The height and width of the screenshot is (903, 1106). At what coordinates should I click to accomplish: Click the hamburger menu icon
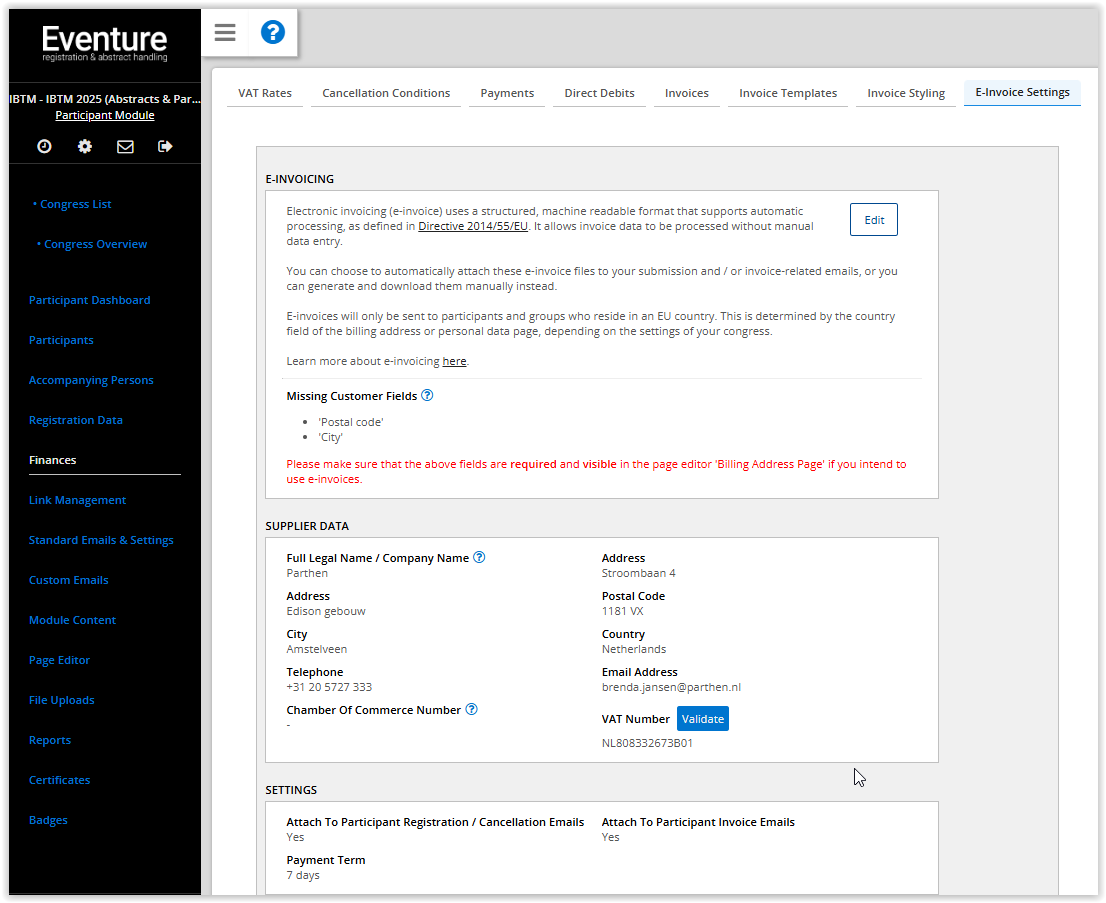tap(225, 33)
